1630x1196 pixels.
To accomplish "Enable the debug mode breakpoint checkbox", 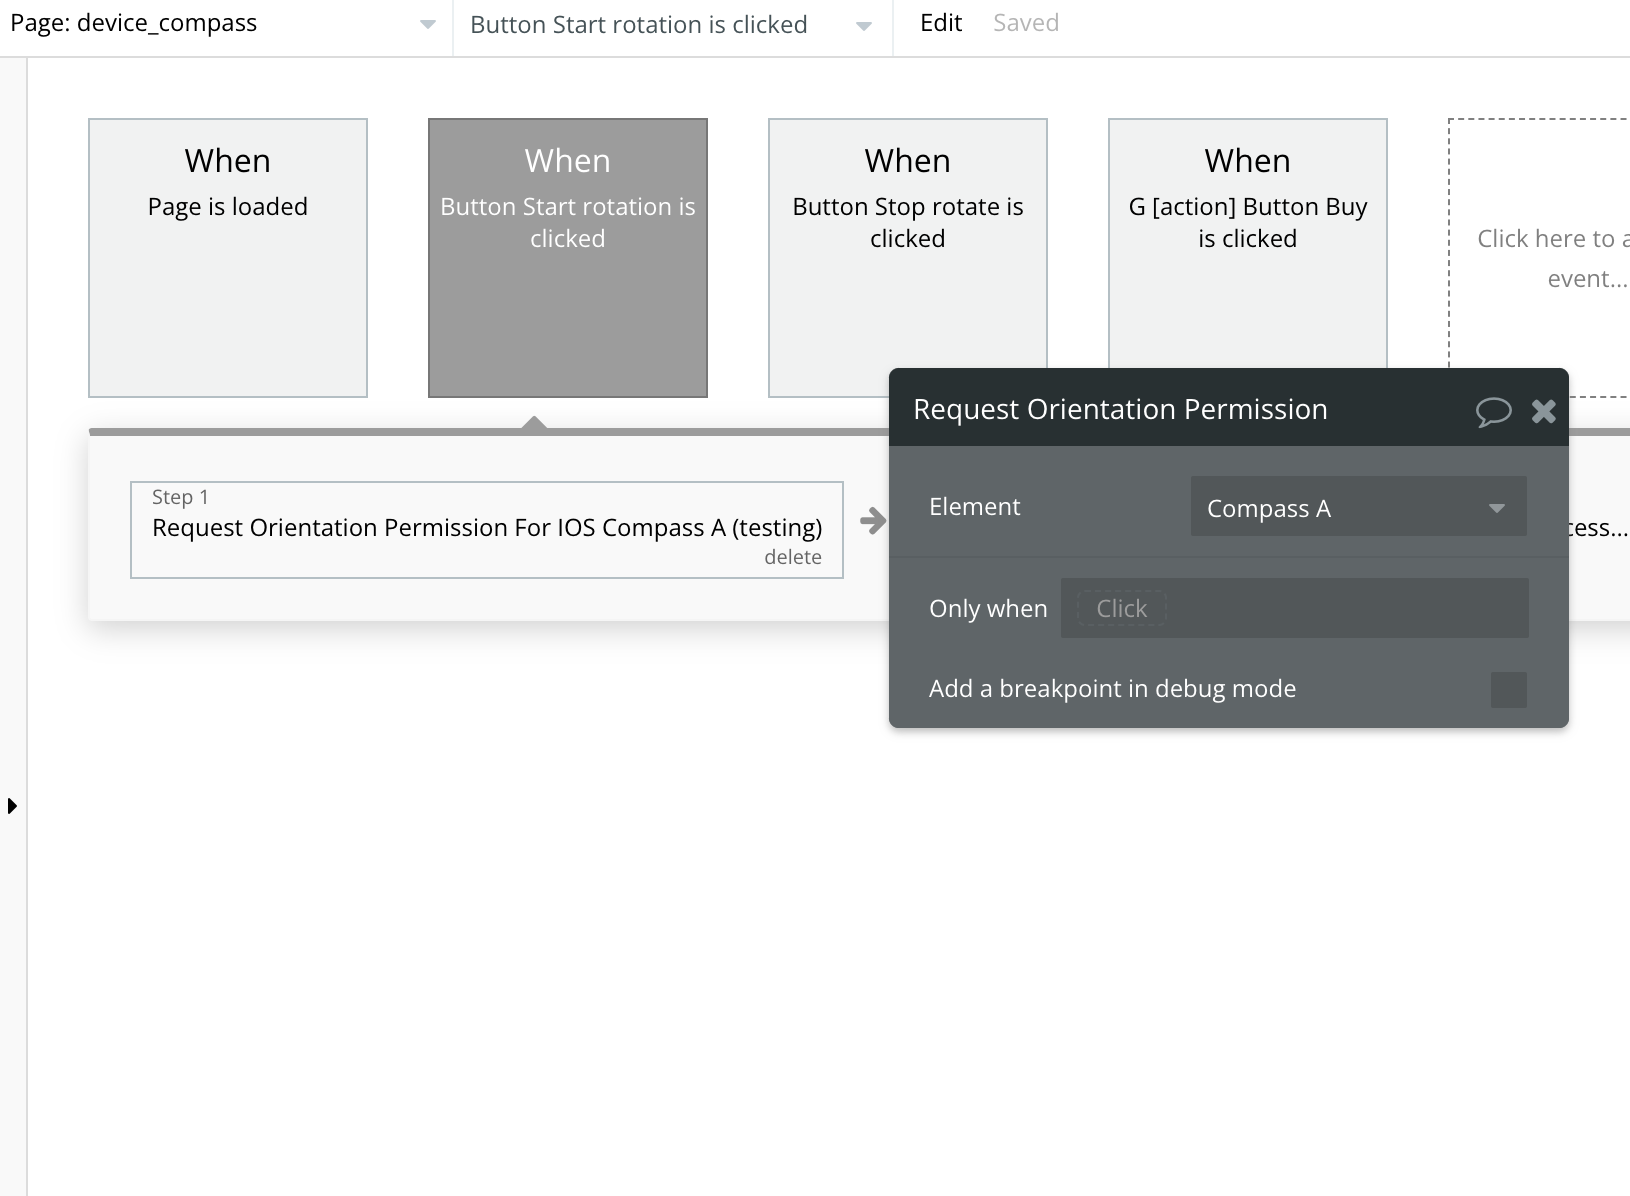I will coord(1508,689).
